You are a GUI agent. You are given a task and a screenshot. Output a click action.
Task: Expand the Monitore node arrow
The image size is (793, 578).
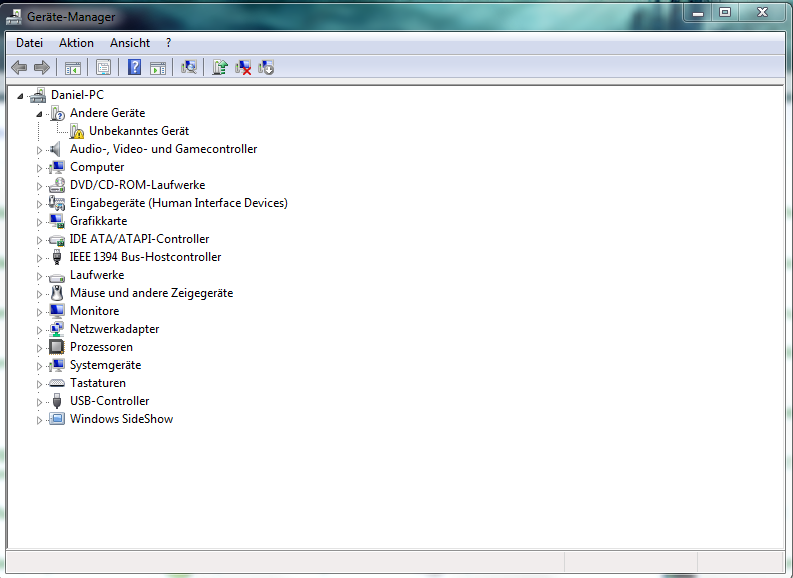[x=39, y=312]
